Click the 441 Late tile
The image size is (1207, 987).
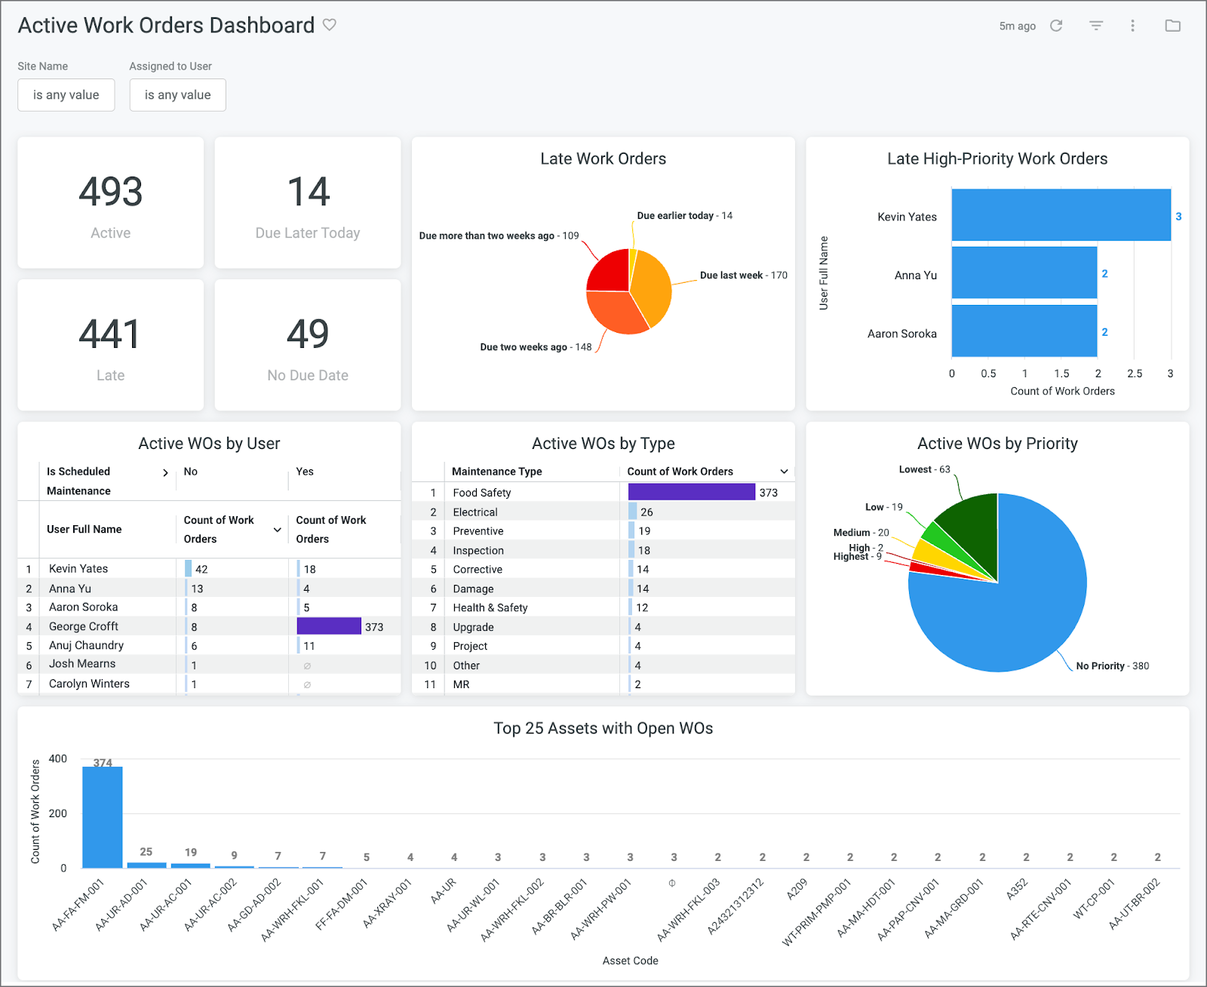111,345
